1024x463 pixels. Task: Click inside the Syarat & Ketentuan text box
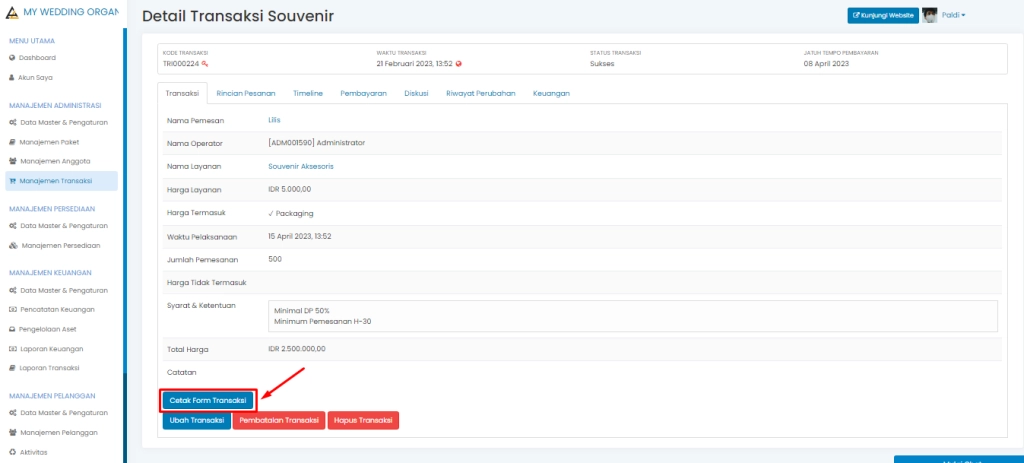[632, 316]
